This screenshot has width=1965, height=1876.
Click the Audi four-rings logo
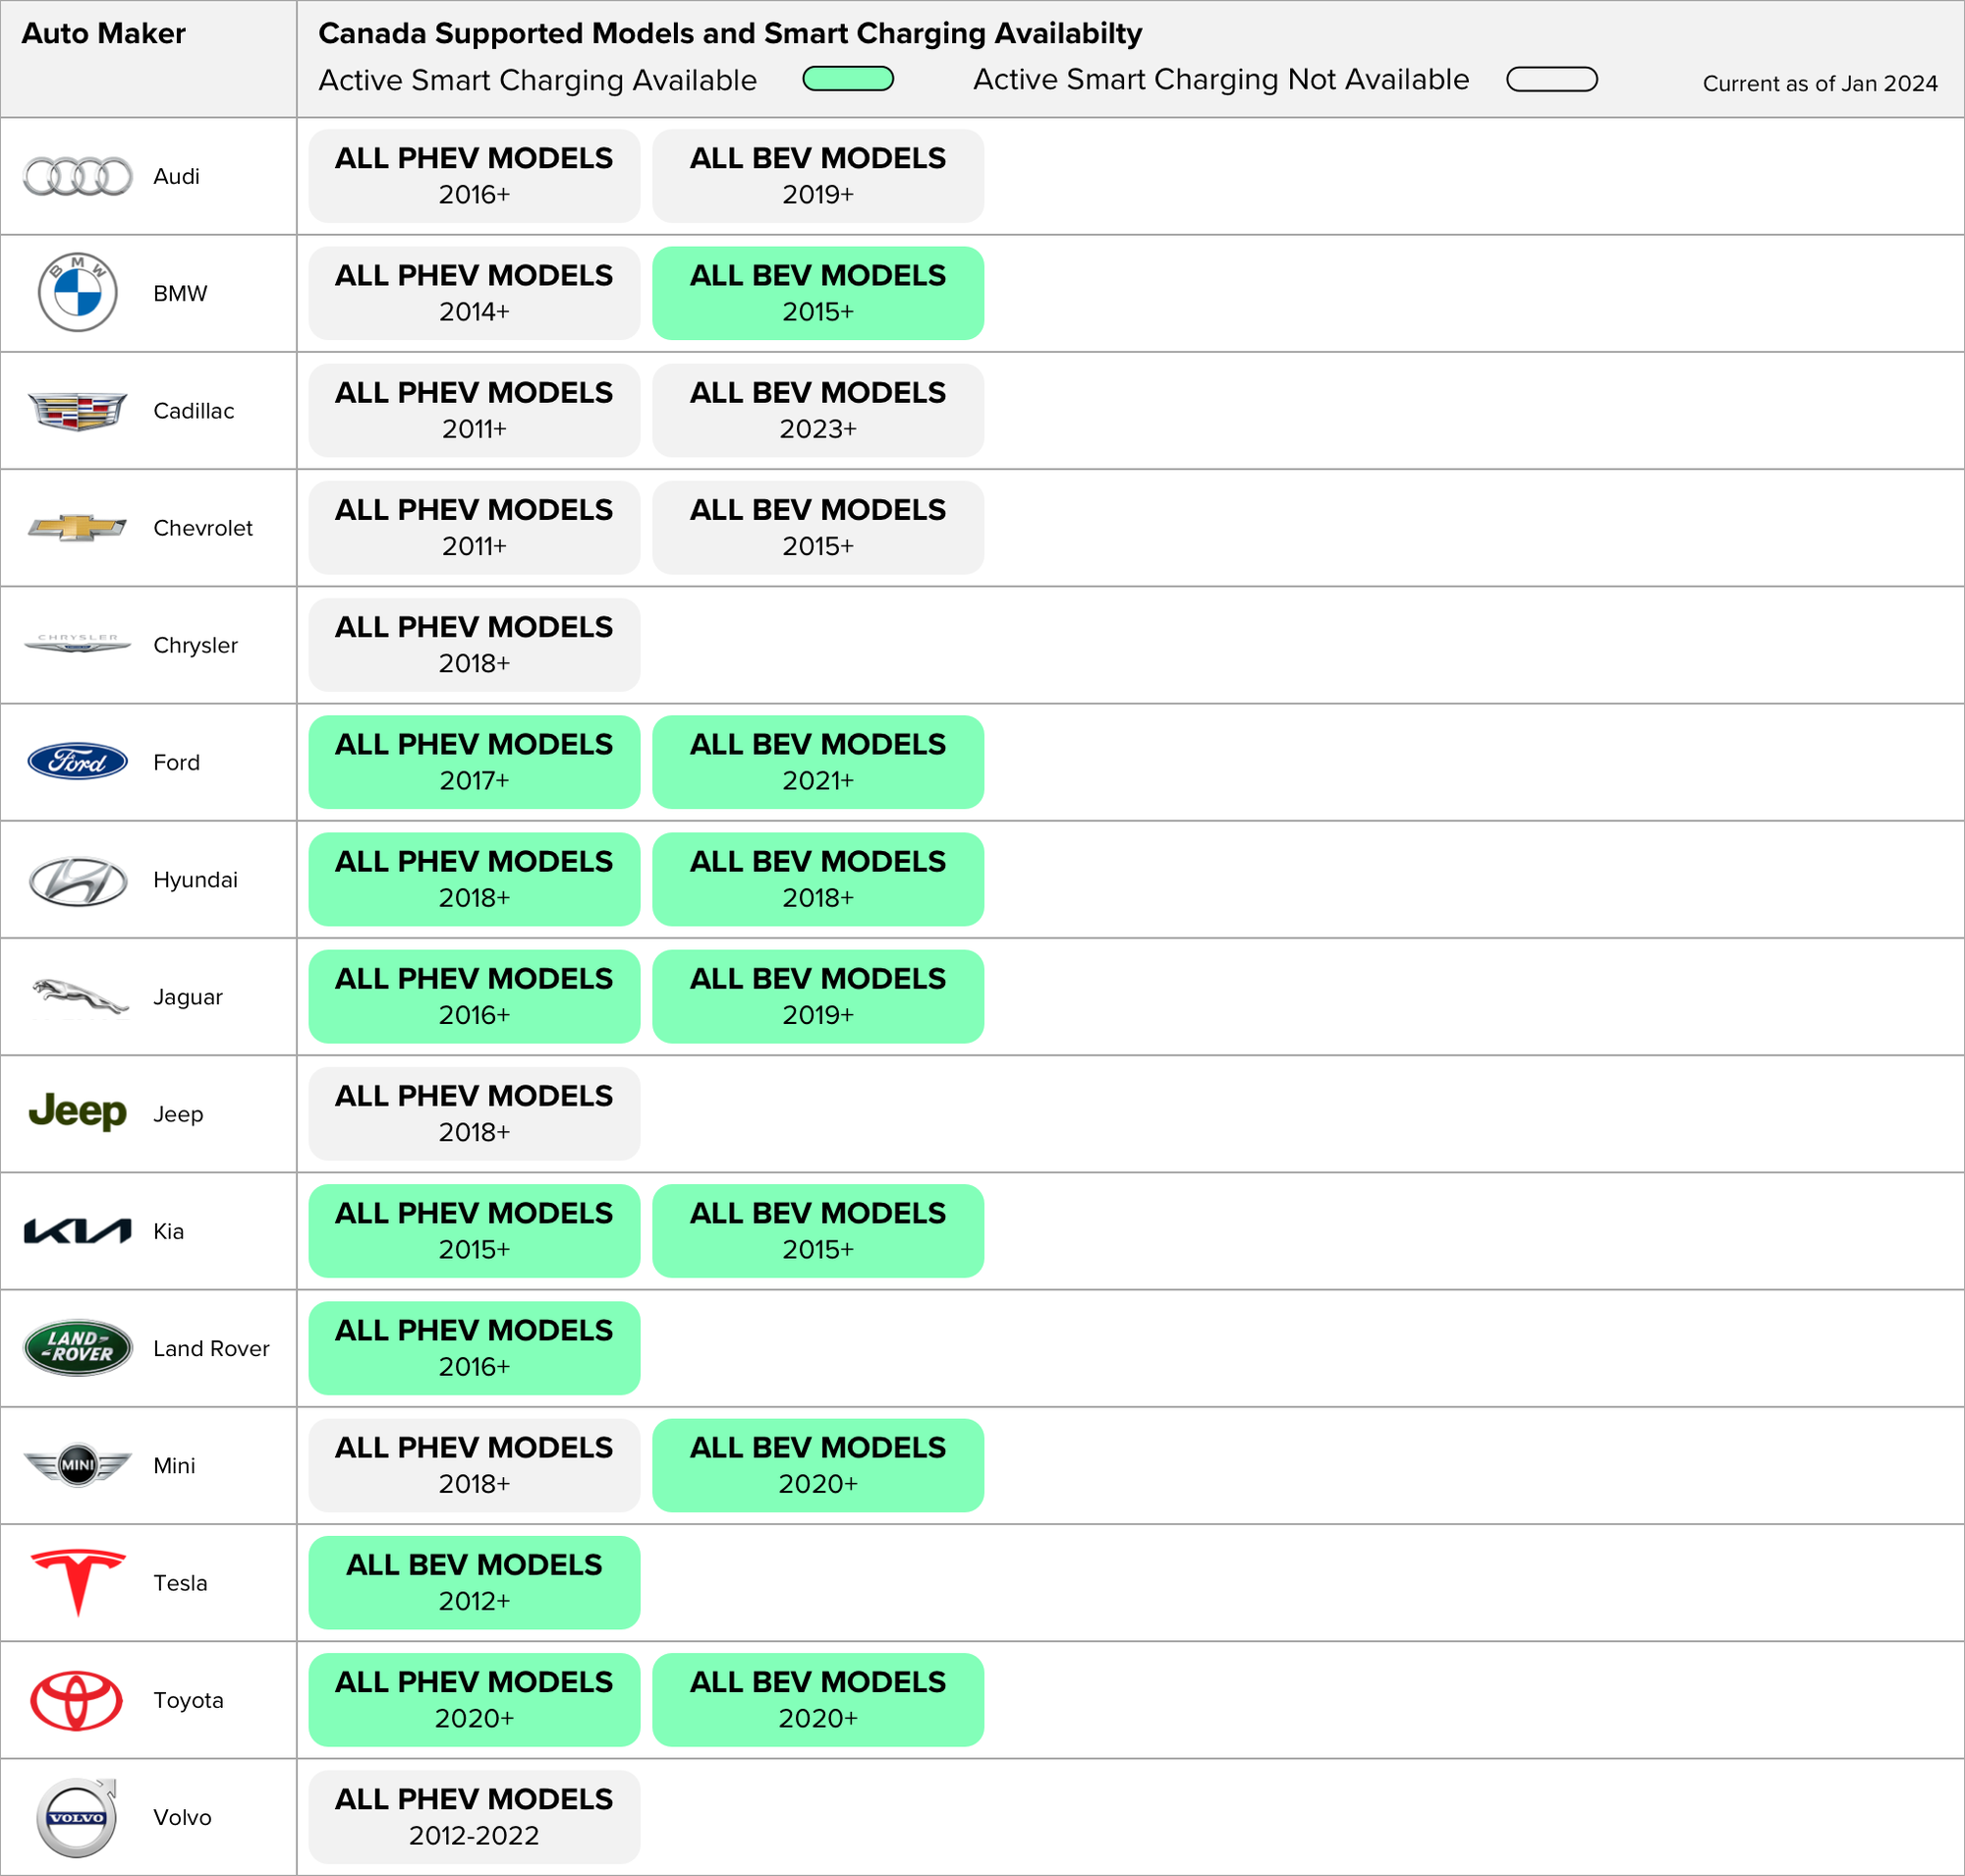click(x=77, y=177)
